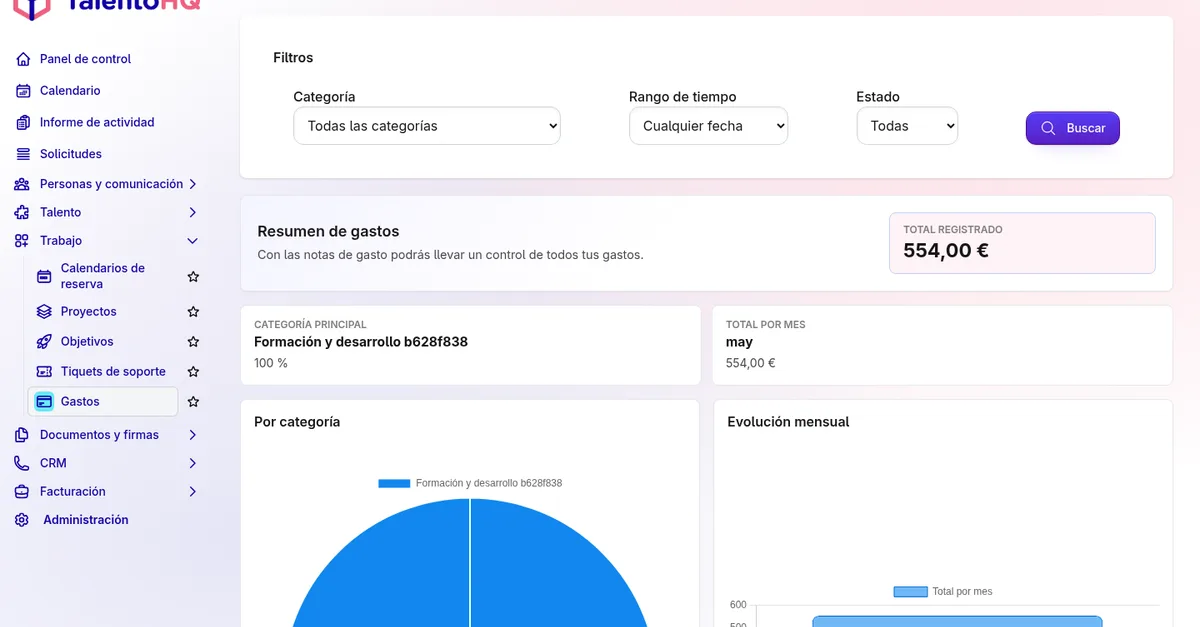Screen dimensions: 1200x627
Task: Click the grid icon beside Trabajo
Action: coord(22,241)
